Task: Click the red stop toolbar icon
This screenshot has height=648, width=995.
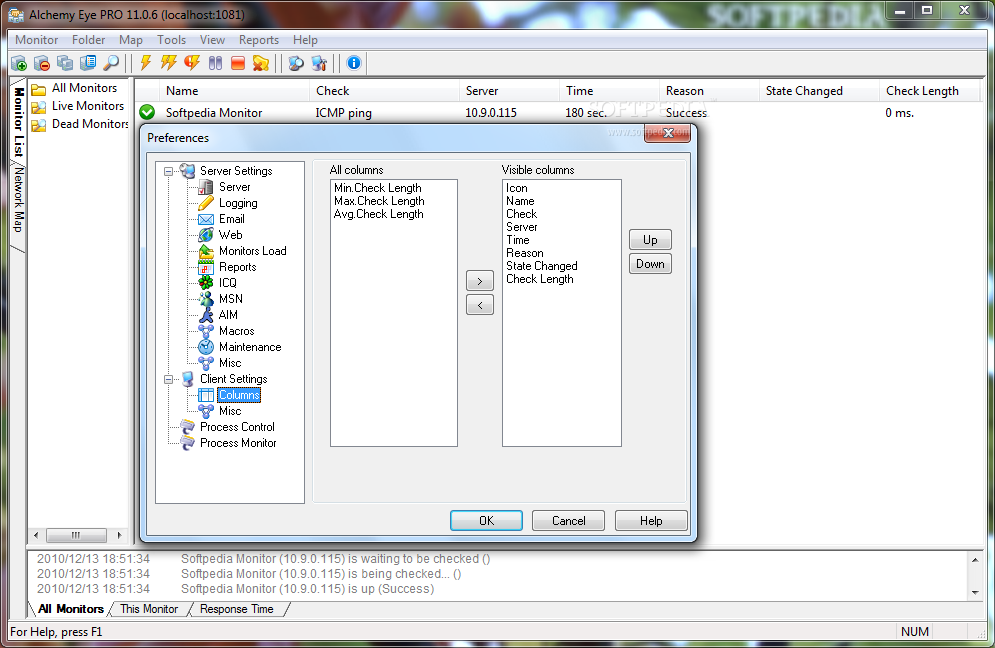Action: 238,63
